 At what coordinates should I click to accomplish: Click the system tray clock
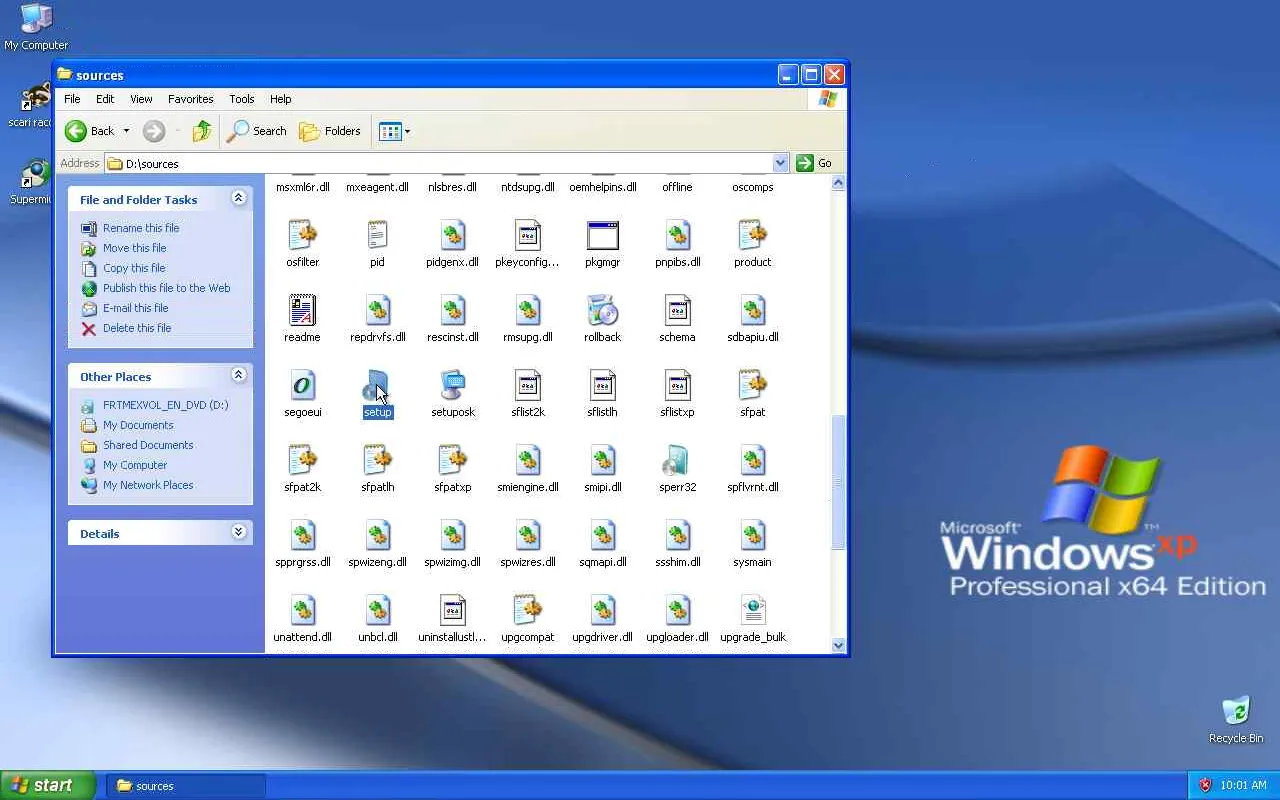click(1244, 785)
